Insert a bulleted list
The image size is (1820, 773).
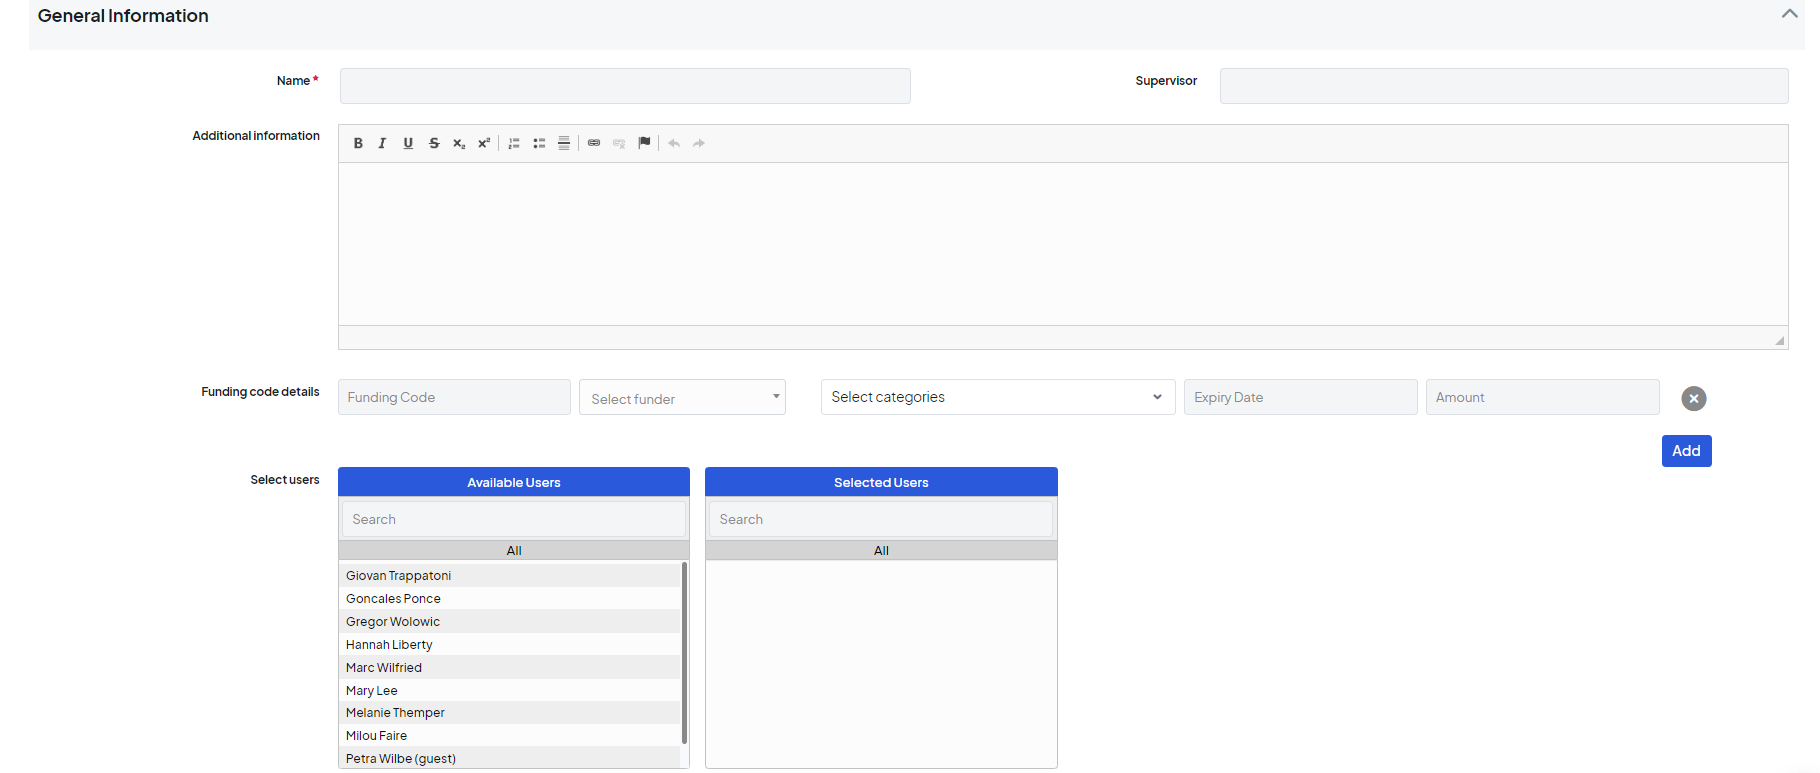click(539, 143)
